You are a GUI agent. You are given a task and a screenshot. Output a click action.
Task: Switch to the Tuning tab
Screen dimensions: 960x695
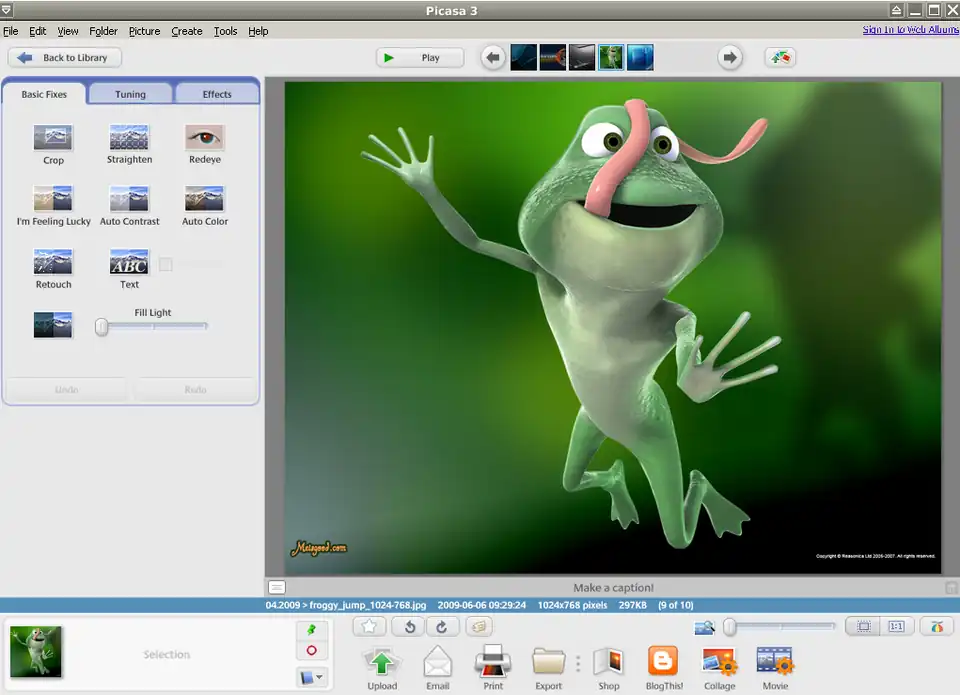(x=130, y=94)
